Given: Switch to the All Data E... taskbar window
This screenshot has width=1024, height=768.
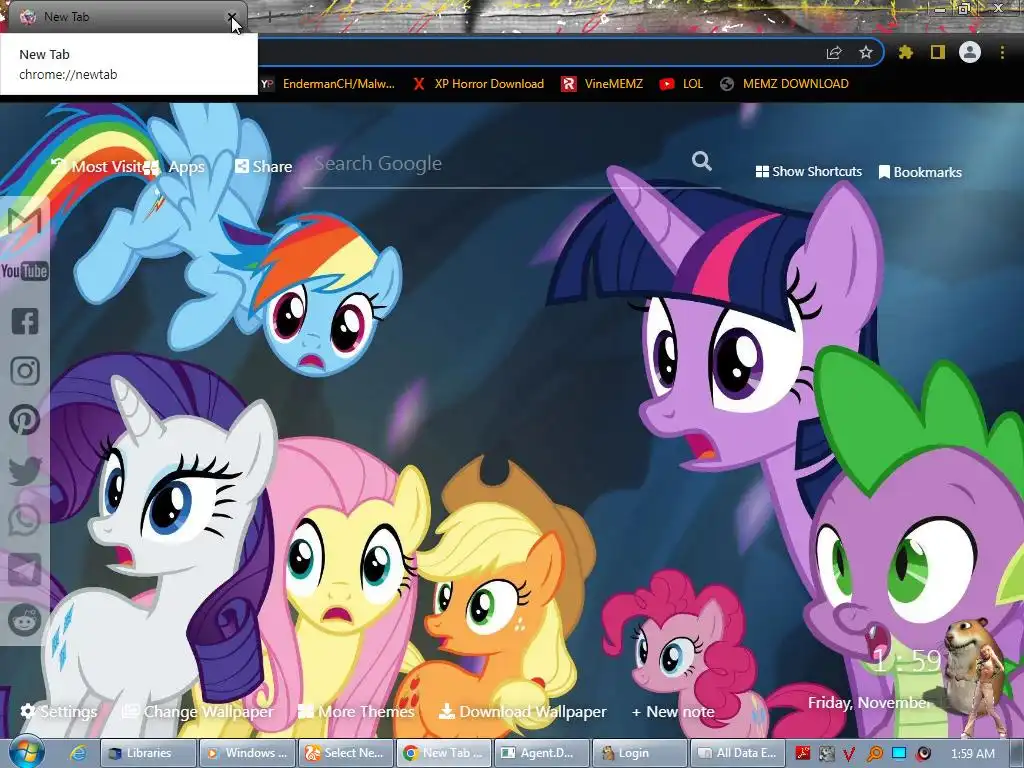Looking at the screenshot, I should click(739, 753).
